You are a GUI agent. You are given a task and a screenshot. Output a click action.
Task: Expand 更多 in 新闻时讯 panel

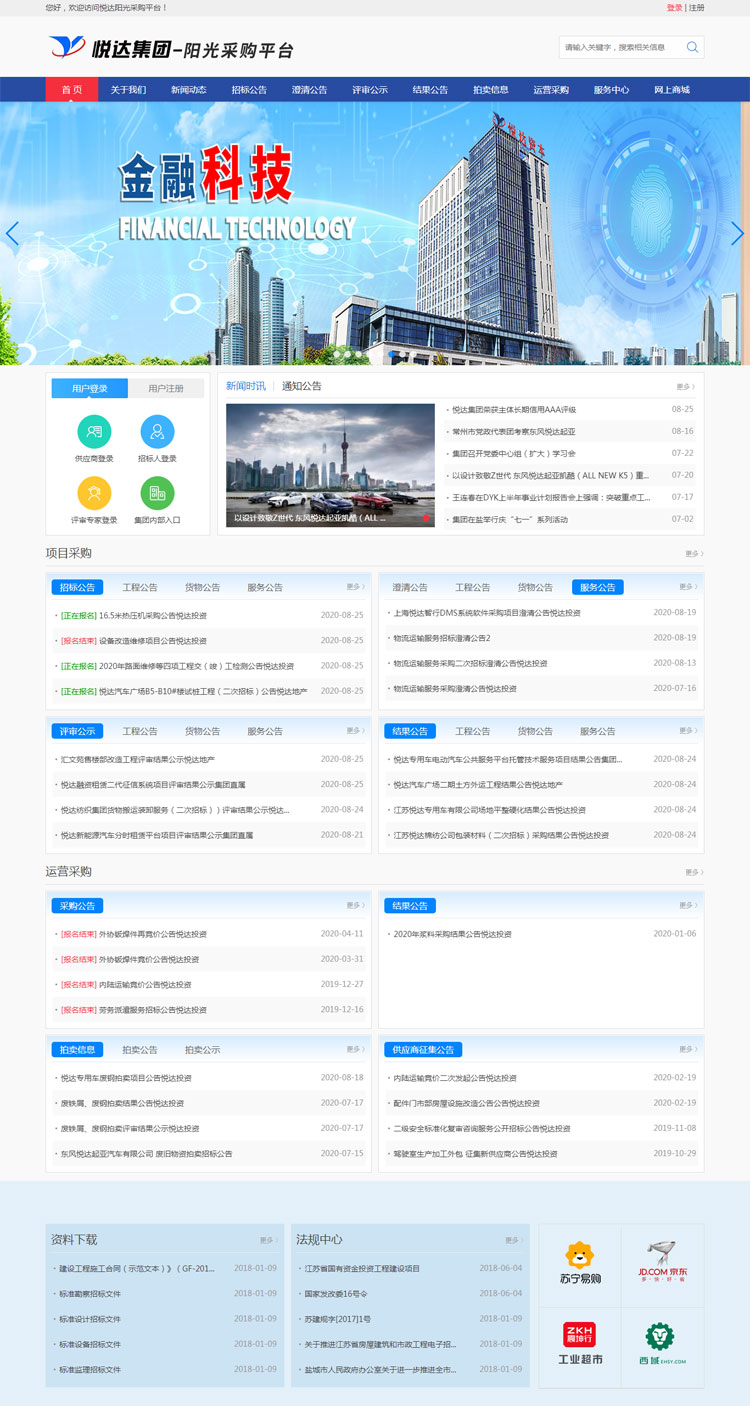(x=684, y=386)
